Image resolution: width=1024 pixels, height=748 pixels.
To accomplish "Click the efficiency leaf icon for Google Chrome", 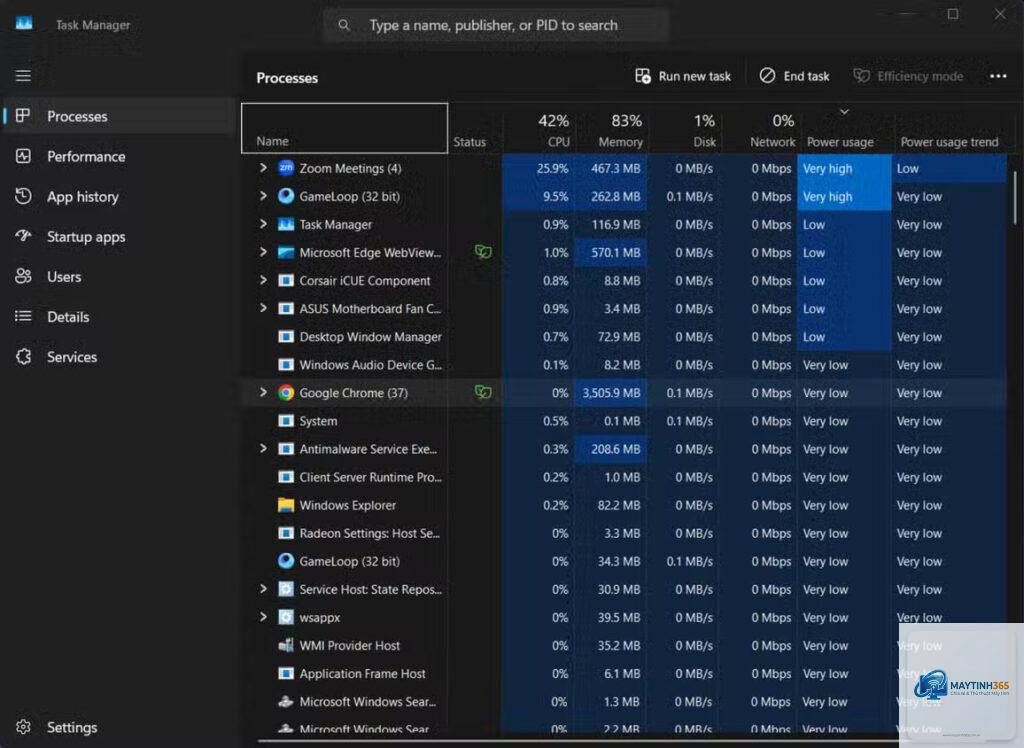I will click(483, 392).
